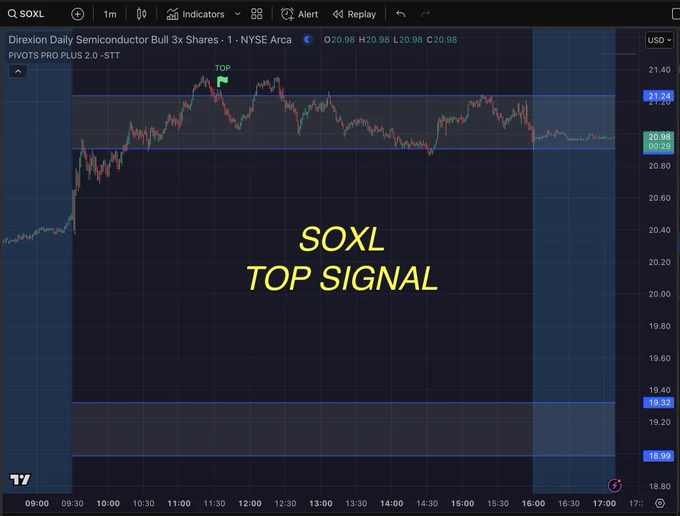The image size is (680, 516).
Task: Open the time axis settings gear
Action: 660,503
